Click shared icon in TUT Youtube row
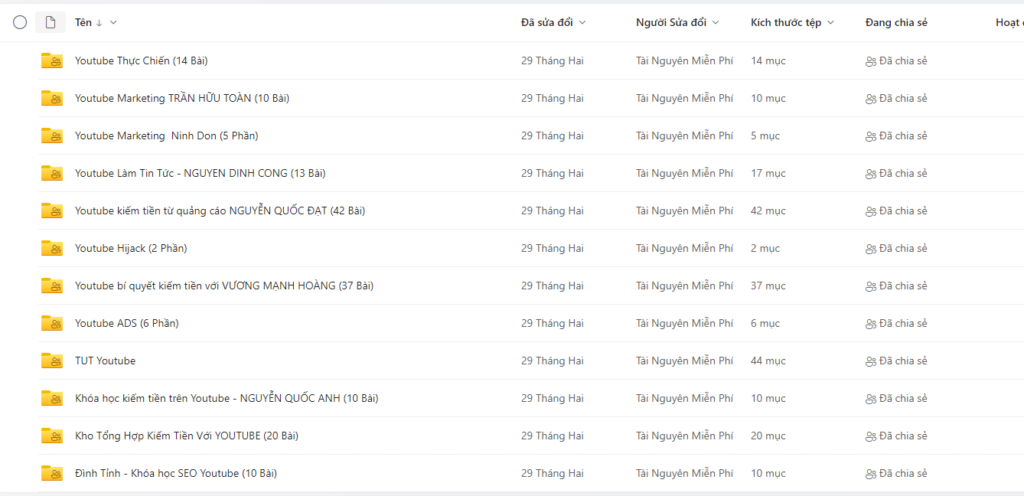 [x=869, y=361]
